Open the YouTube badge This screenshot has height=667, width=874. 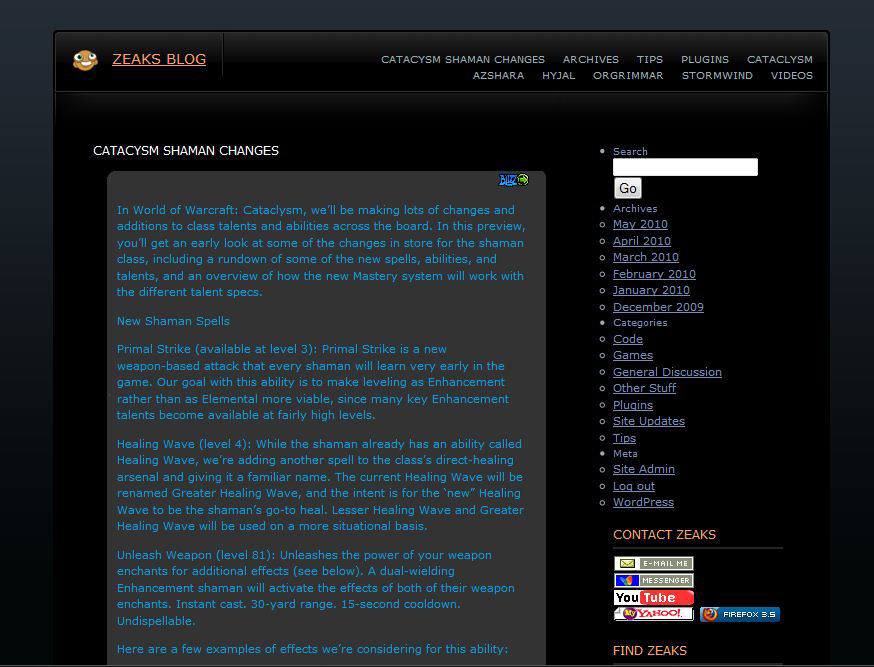(x=654, y=597)
